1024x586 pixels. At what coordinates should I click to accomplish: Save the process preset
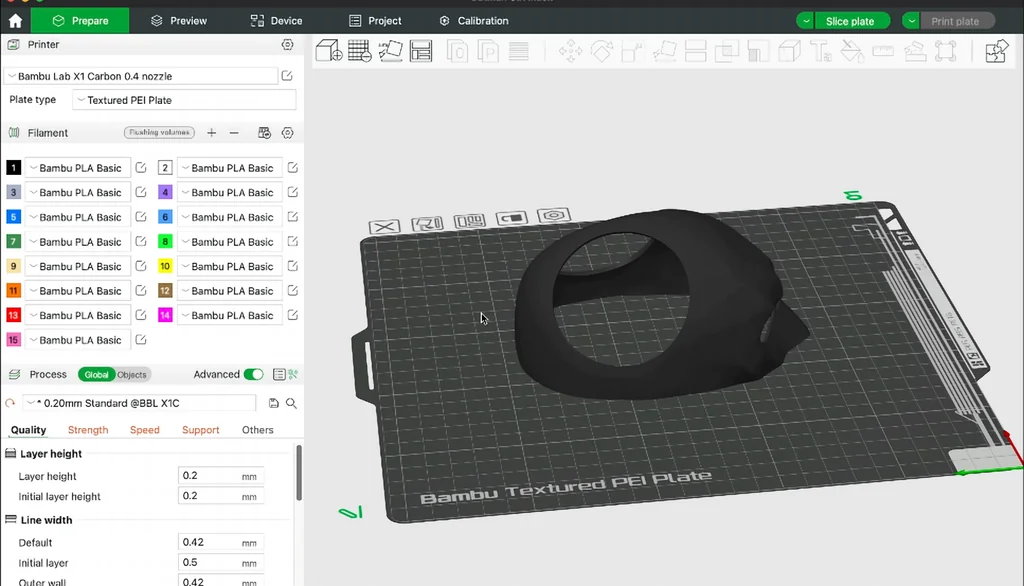(x=274, y=403)
